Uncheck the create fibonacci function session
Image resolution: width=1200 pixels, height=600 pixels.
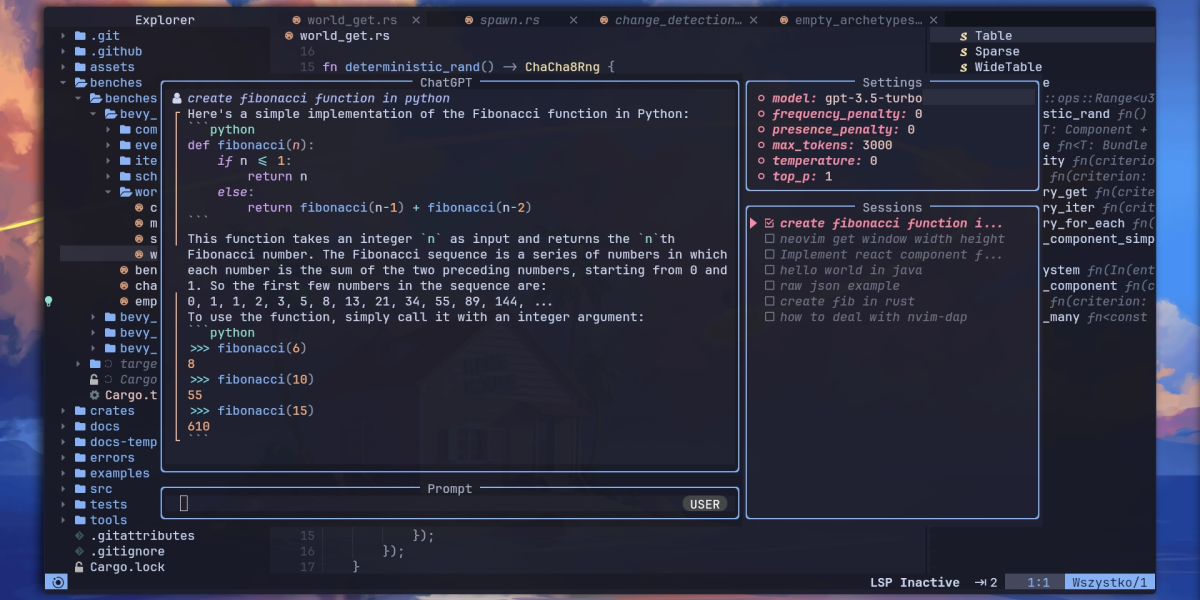pos(770,222)
